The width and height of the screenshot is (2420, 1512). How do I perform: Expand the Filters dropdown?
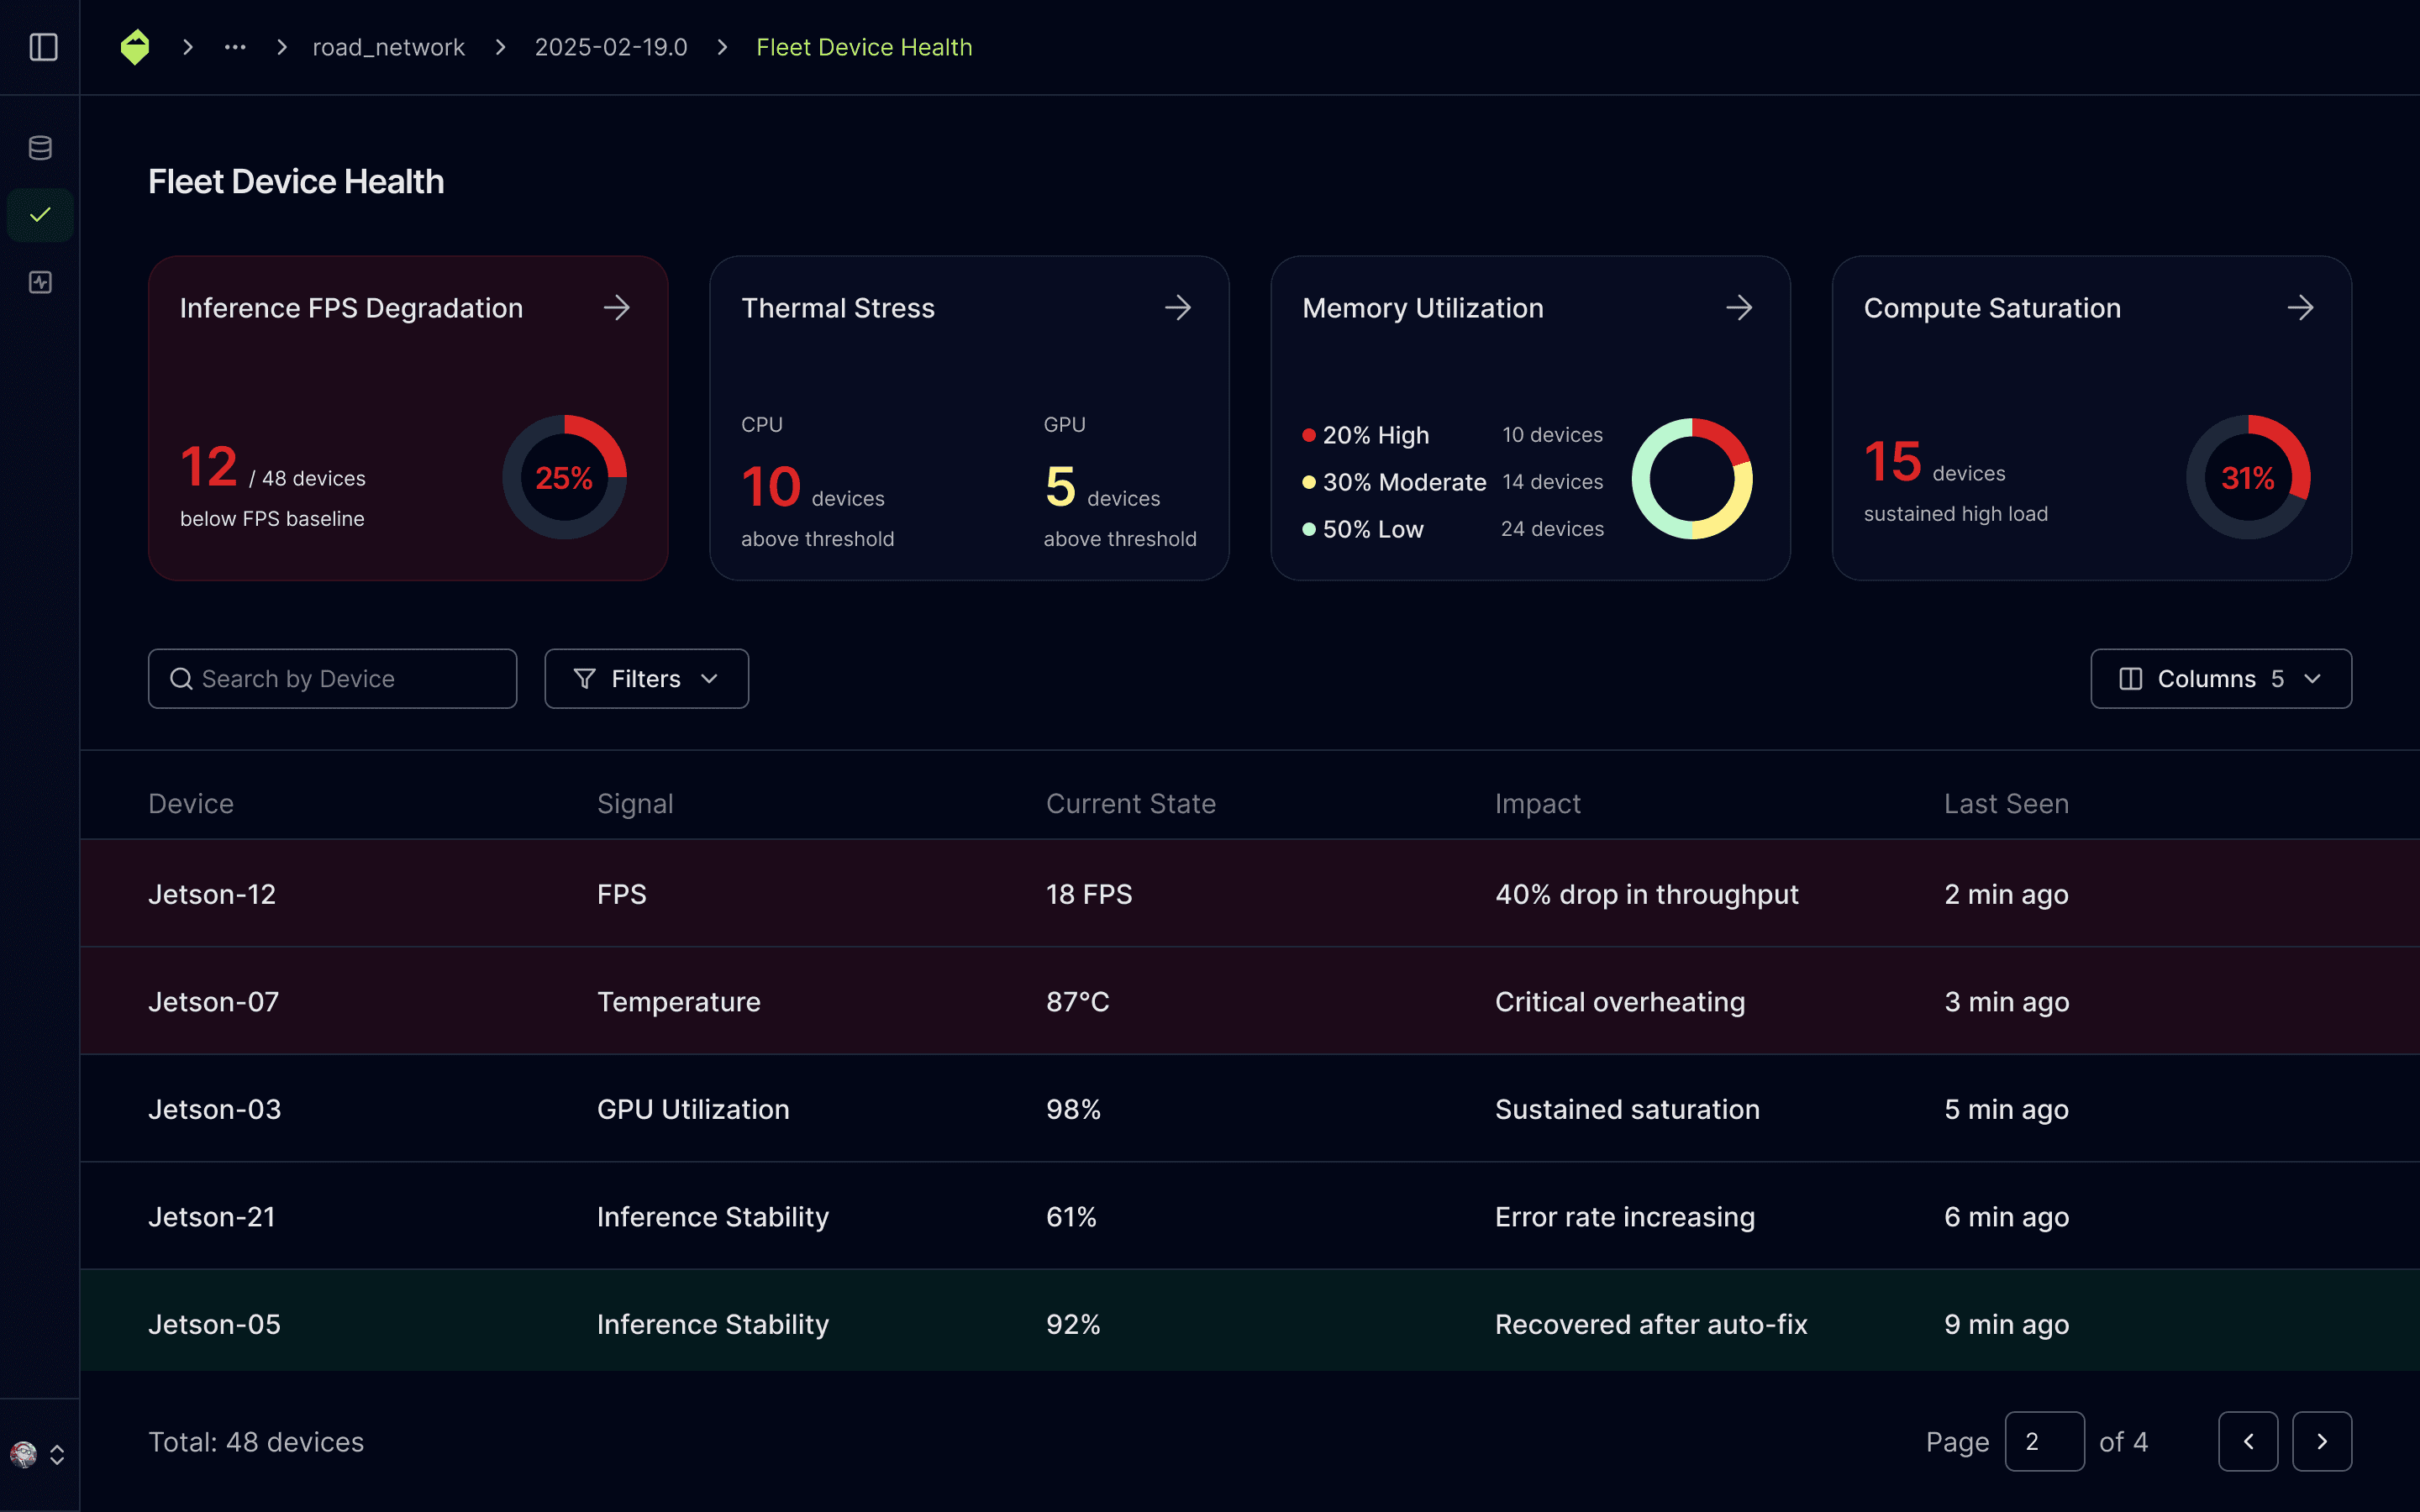[x=646, y=679]
